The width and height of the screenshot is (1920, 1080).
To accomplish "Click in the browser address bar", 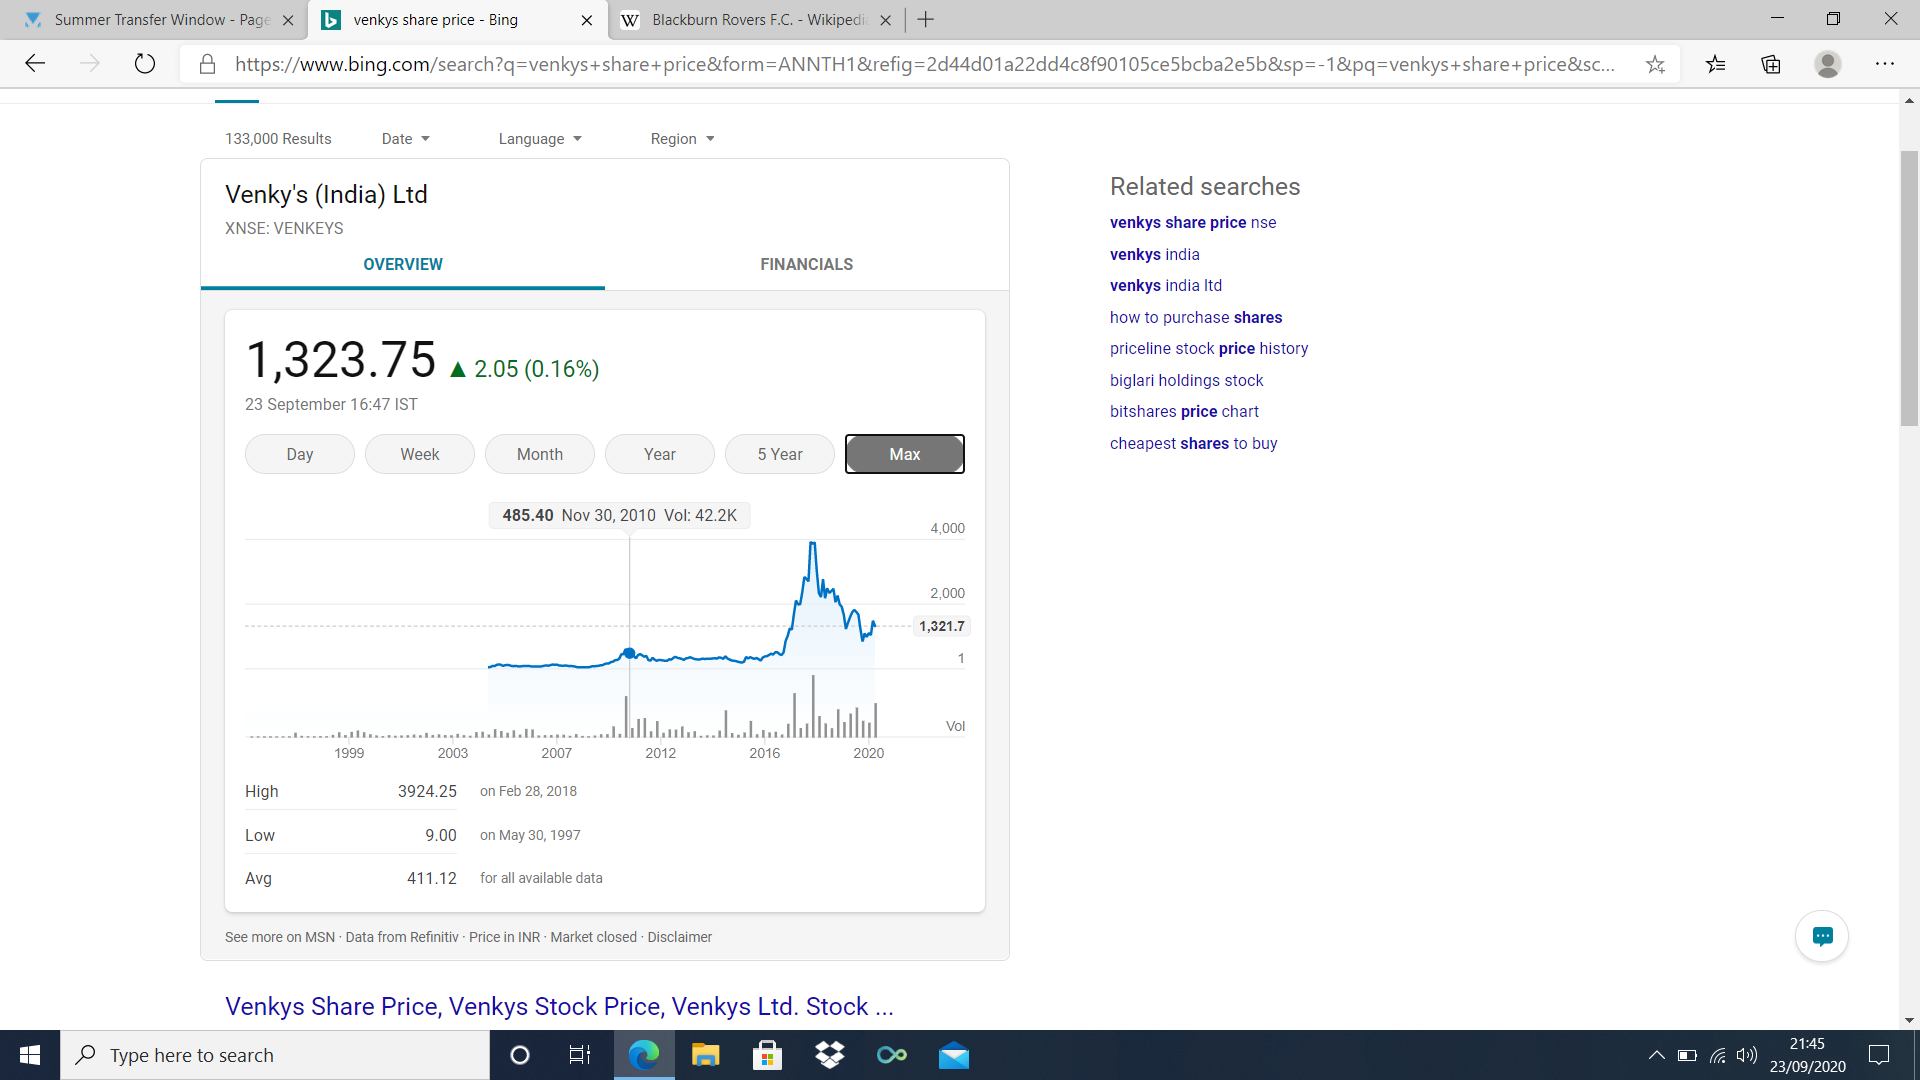I will click(x=924, y=64).
